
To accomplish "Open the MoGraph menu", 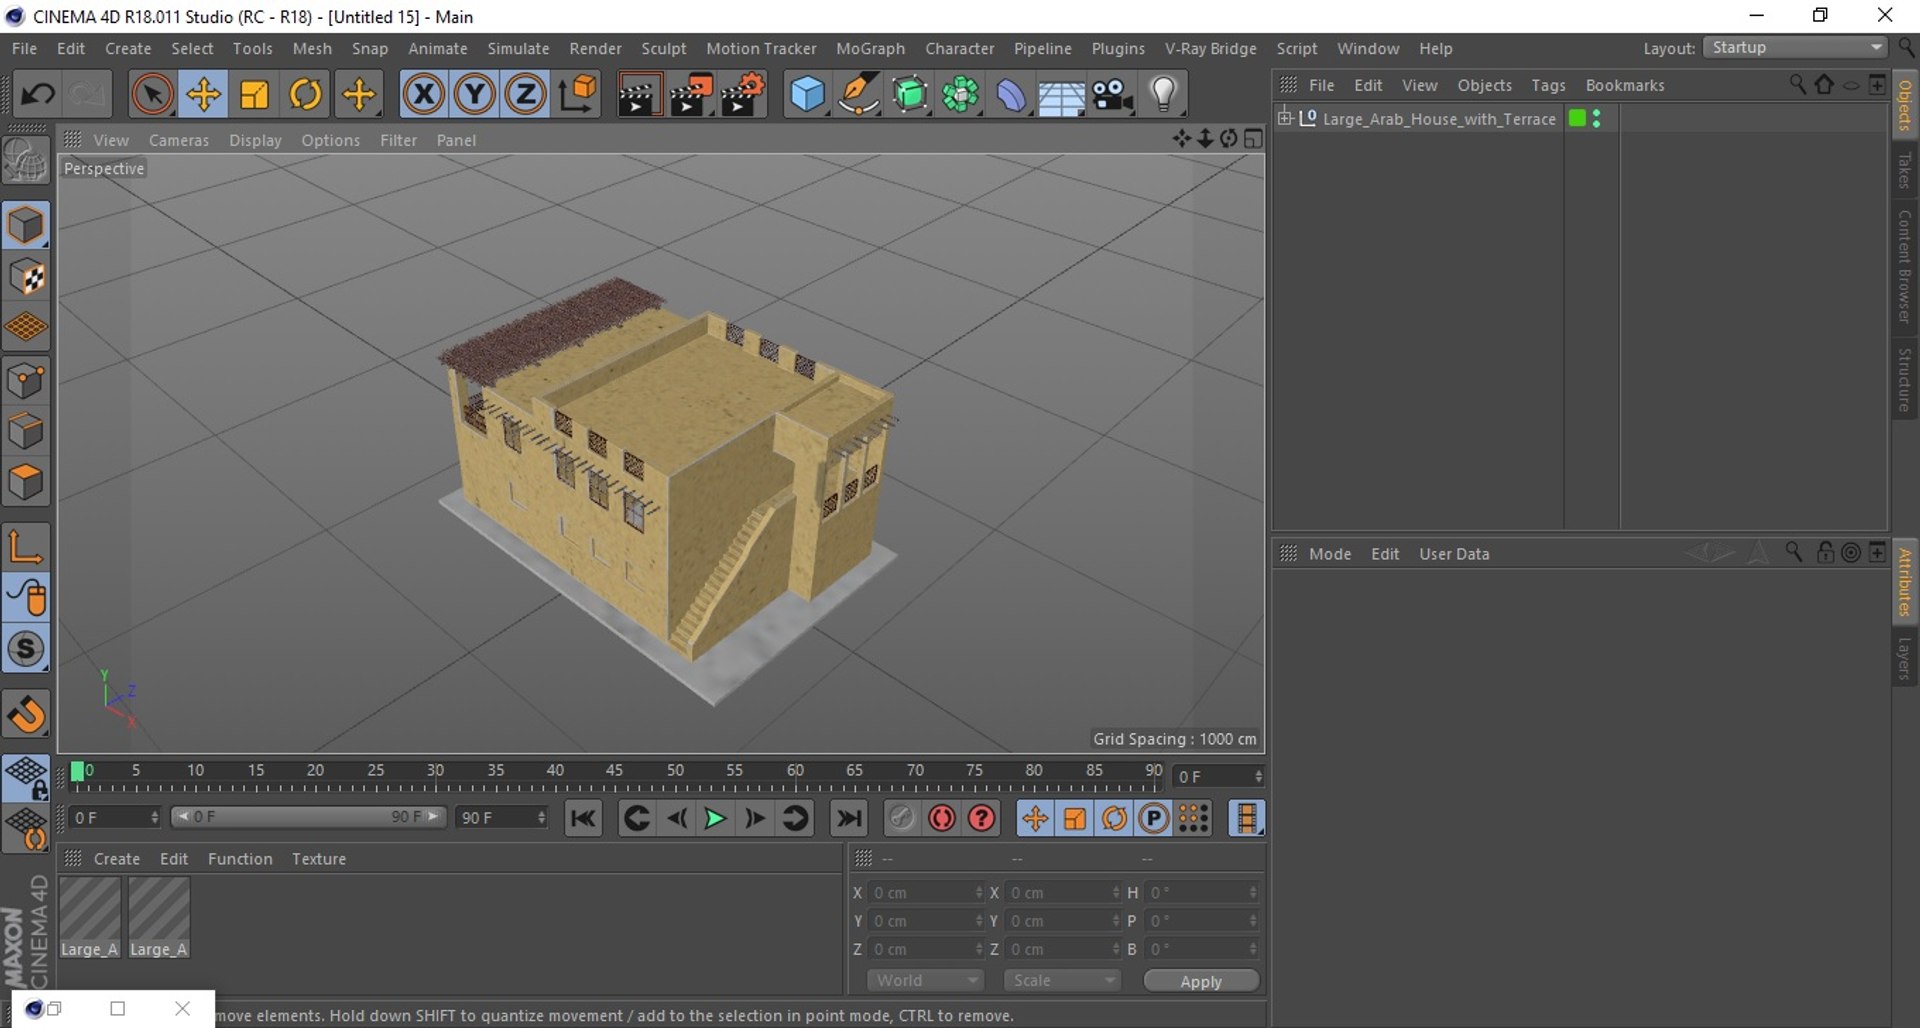I will tap(870, 48).
